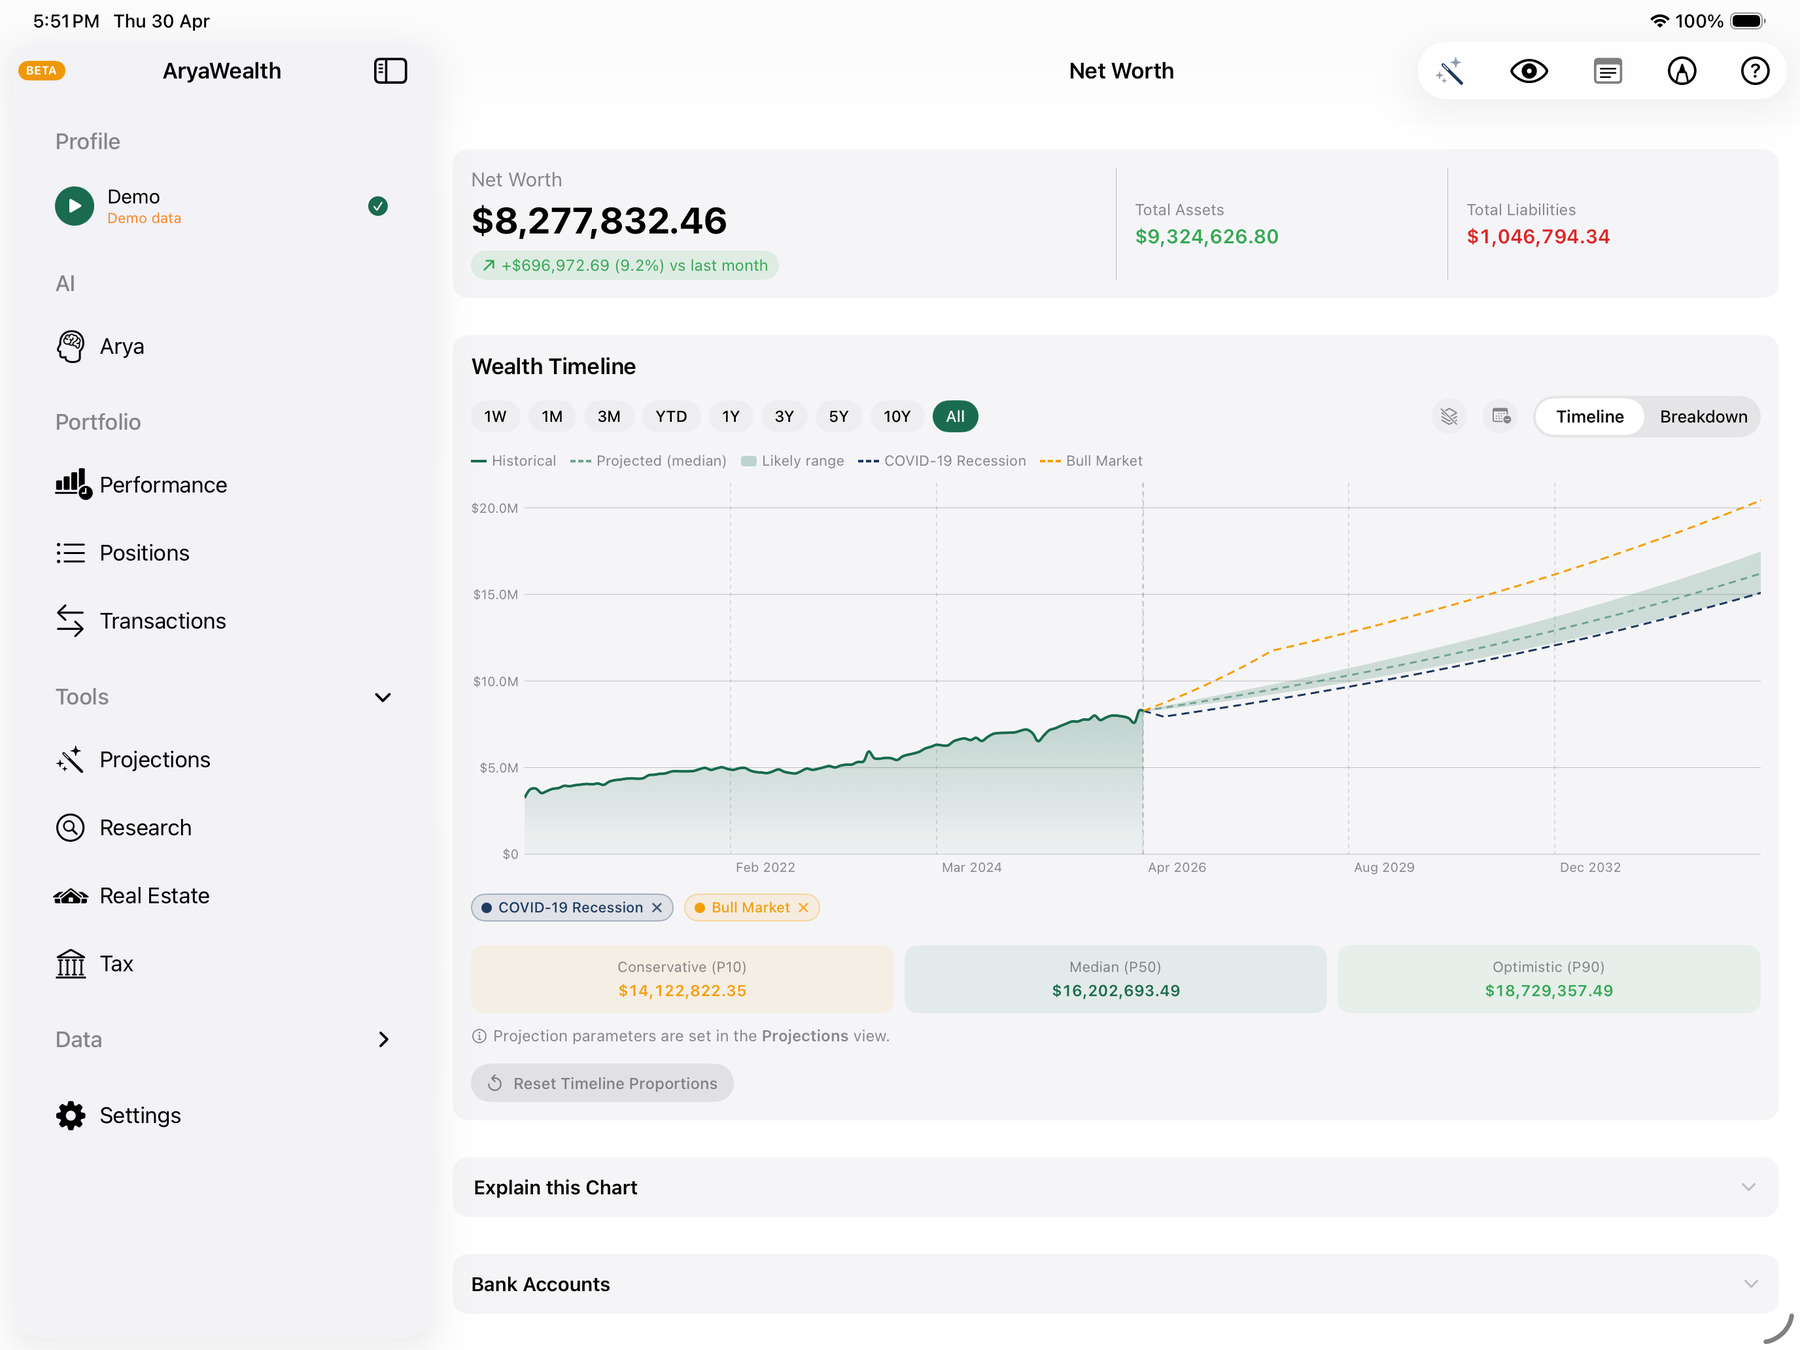This screenshot has height=1350, width=1800.
Task: Select the 1Y time range
Action: 731,417
